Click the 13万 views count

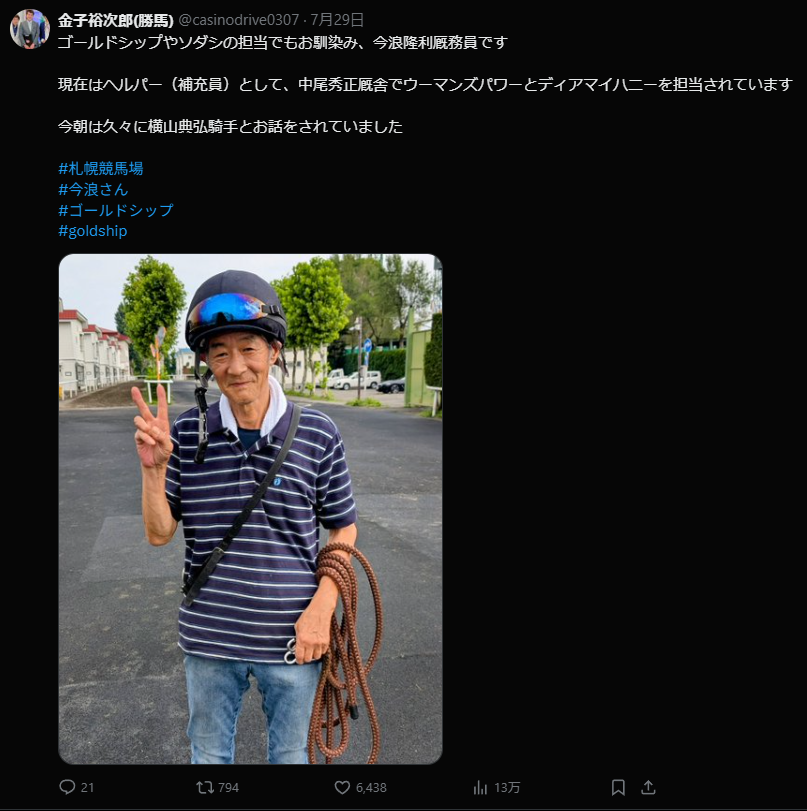pos(507,788)
